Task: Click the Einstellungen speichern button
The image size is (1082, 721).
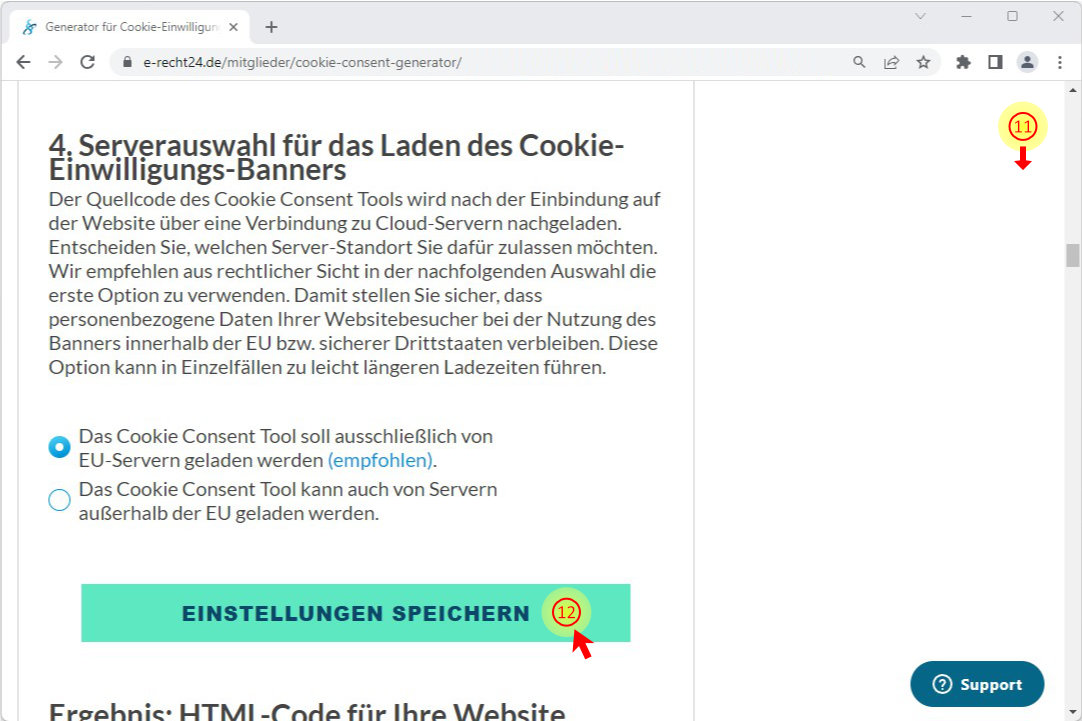Action: [x=355, y=613]
